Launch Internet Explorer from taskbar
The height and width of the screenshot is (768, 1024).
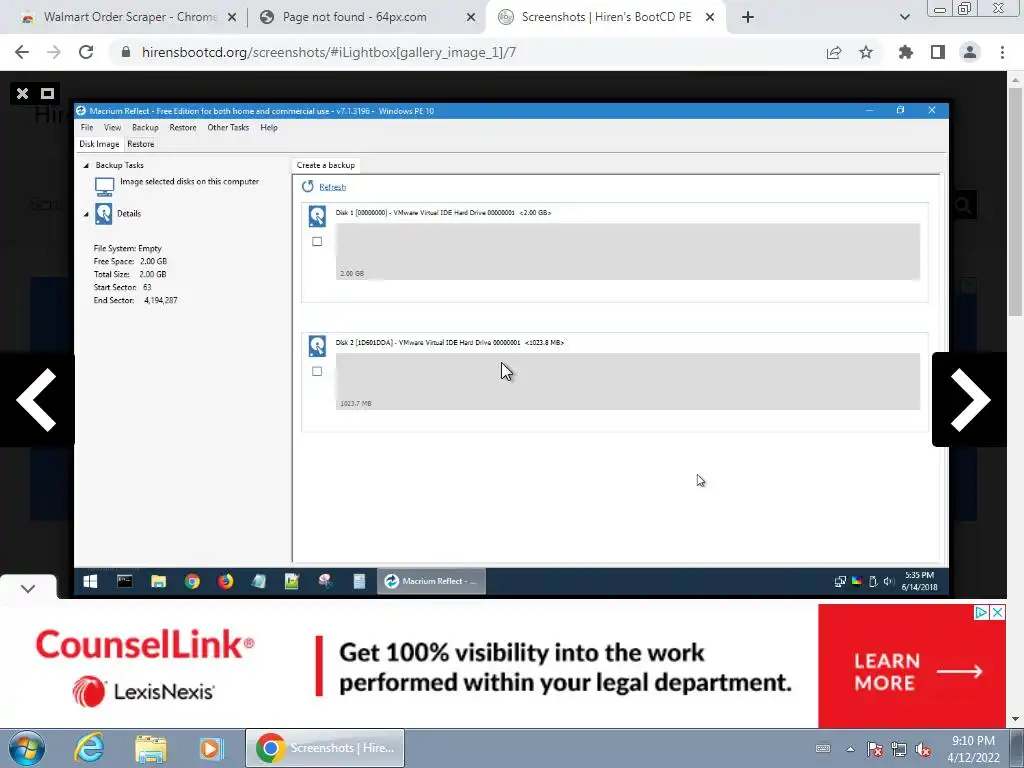[89, 748]
